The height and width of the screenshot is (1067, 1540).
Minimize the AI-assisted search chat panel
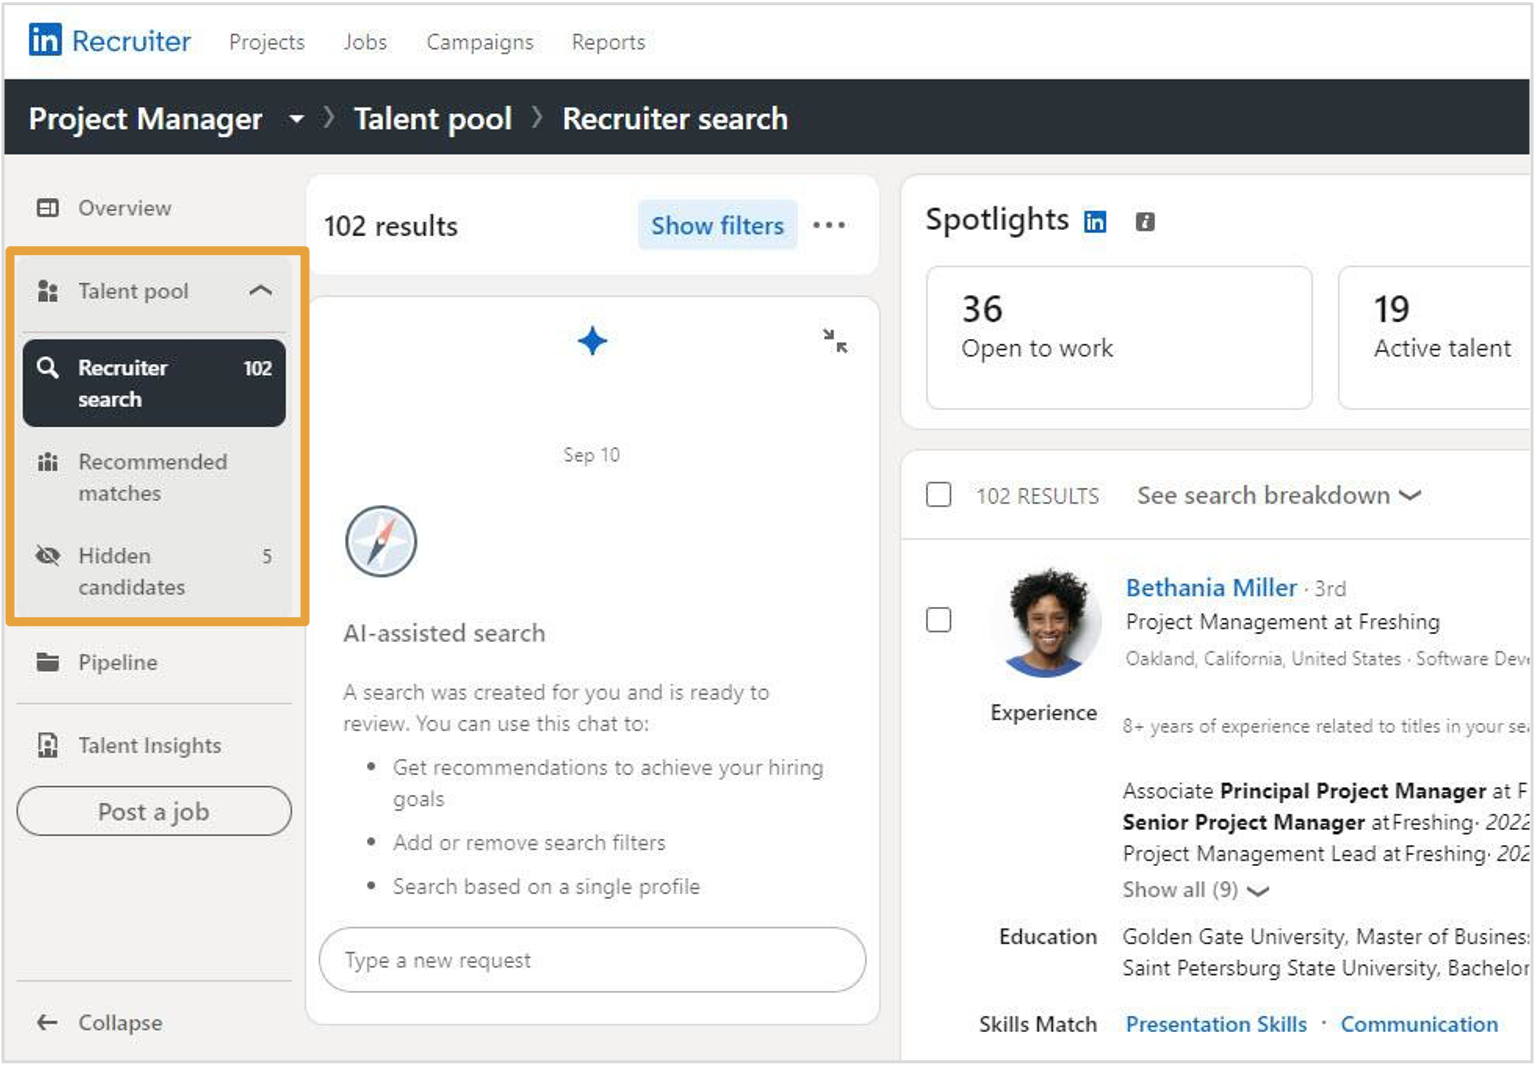pyautogui.click(x=835, y=341)
